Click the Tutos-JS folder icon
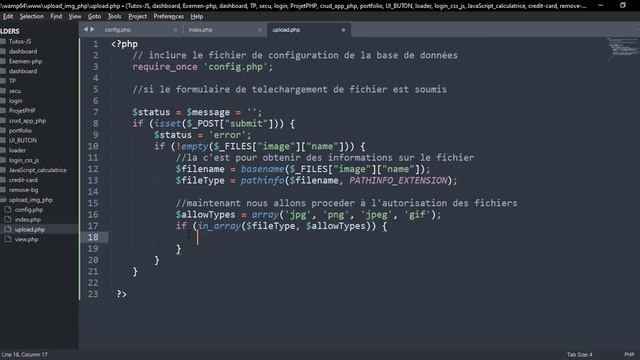The height and width of the screenshot is (360, 640). [x=3, y=41]
